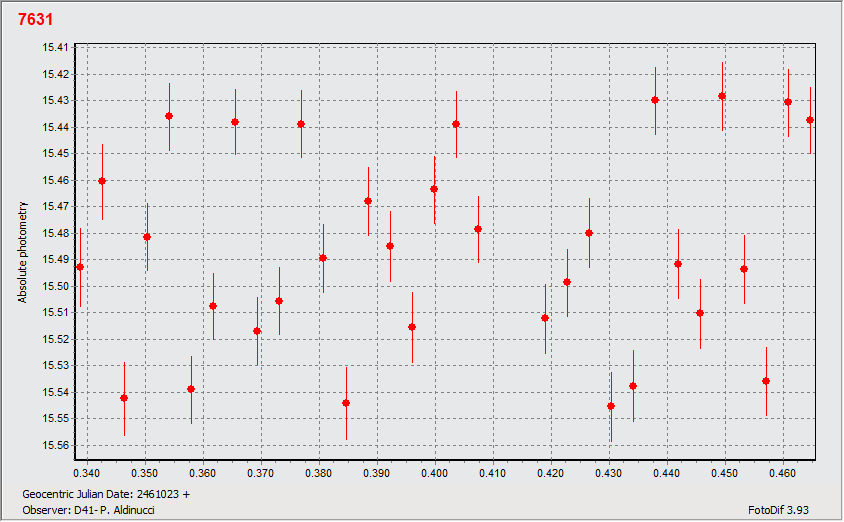Click the data point near 0.438 at 15.43
Viewport: 844px width, 522px height.
click(655, 100)
